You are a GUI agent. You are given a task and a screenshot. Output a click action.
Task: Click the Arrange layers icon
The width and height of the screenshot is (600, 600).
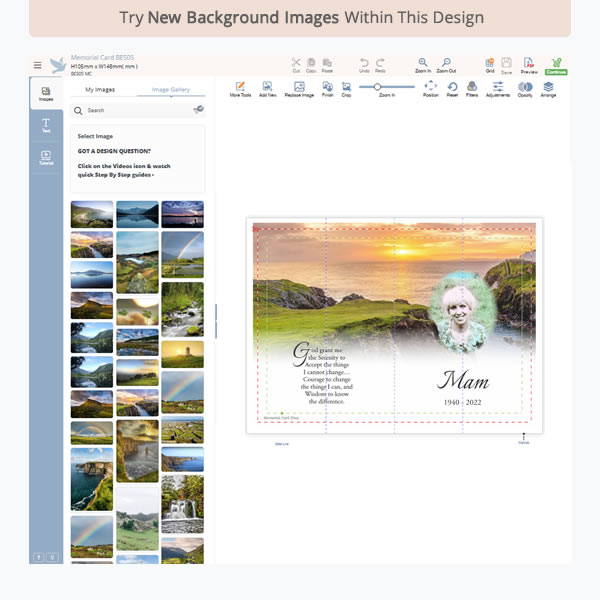548,88
